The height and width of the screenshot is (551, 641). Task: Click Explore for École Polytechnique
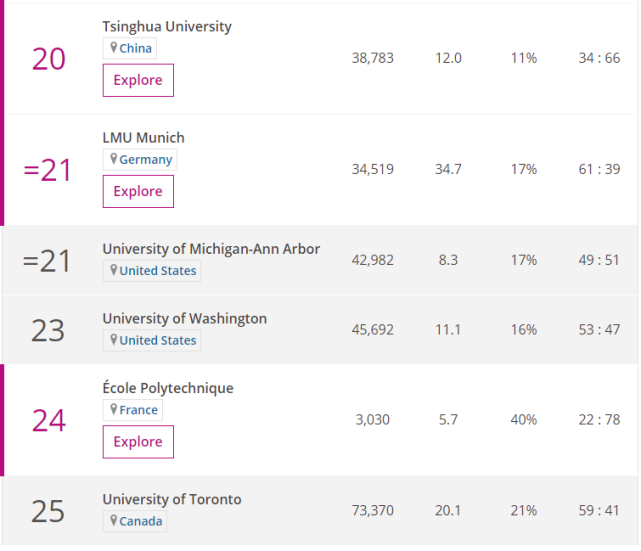(x=138, y=442)
